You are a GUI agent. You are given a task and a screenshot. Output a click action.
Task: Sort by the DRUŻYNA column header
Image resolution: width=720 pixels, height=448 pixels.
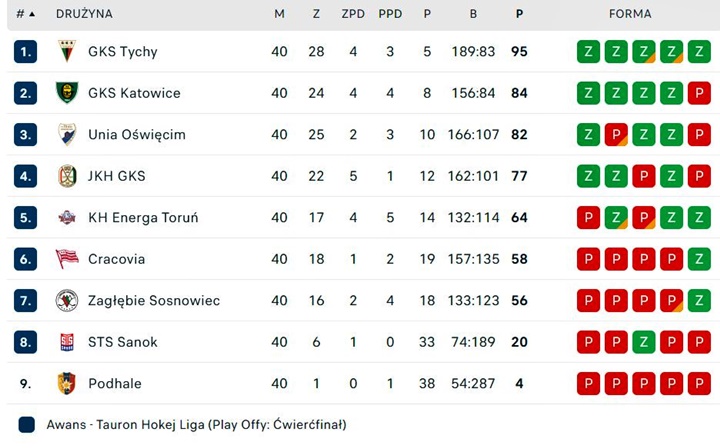(84, 14)
